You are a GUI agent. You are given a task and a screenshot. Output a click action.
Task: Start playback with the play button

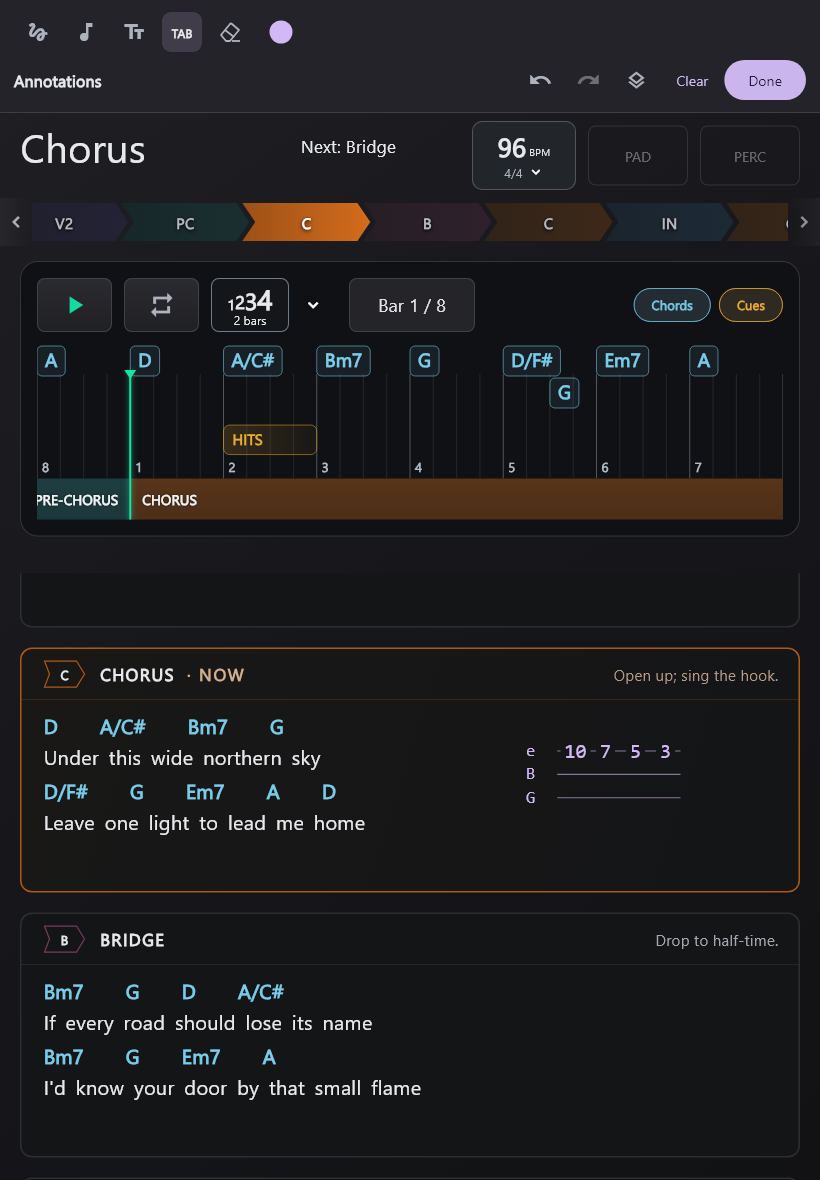coord(74,305)
